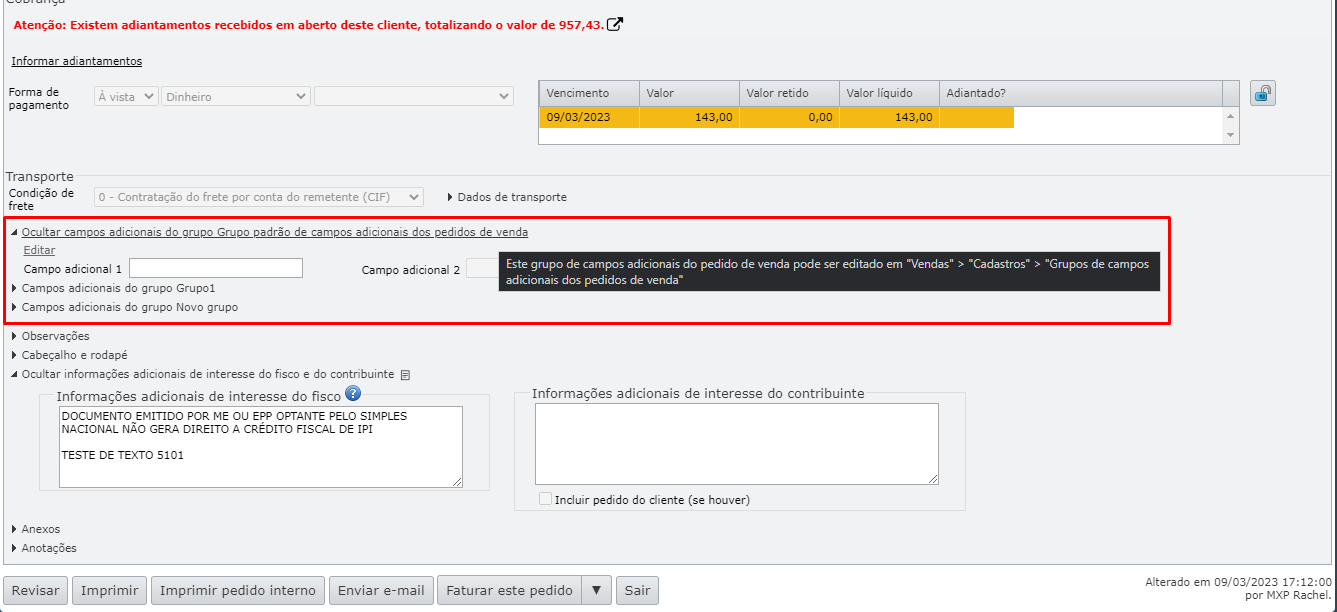Select the 0,00 valor retido cell
1337x612 pixels.
pos(789,117)
